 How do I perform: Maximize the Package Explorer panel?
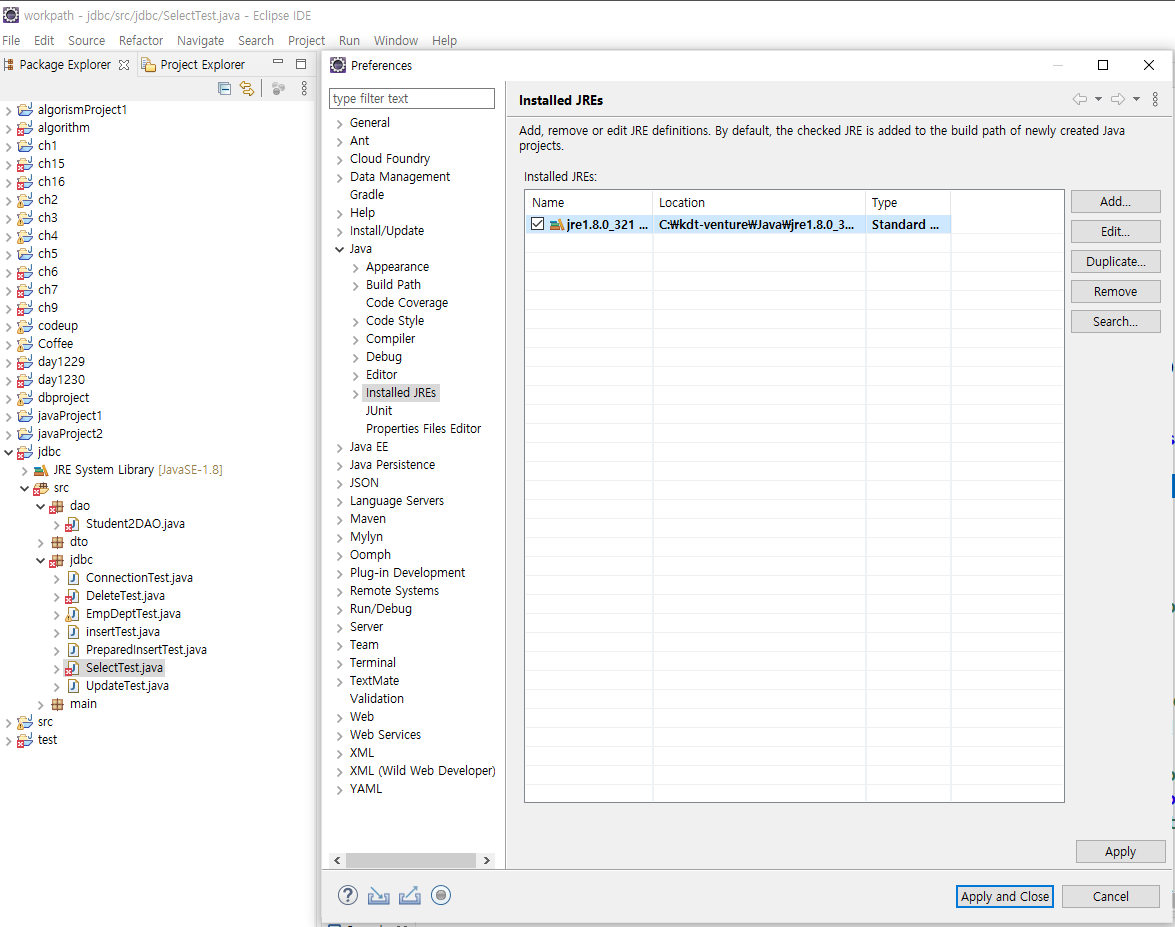click(301, 64)
